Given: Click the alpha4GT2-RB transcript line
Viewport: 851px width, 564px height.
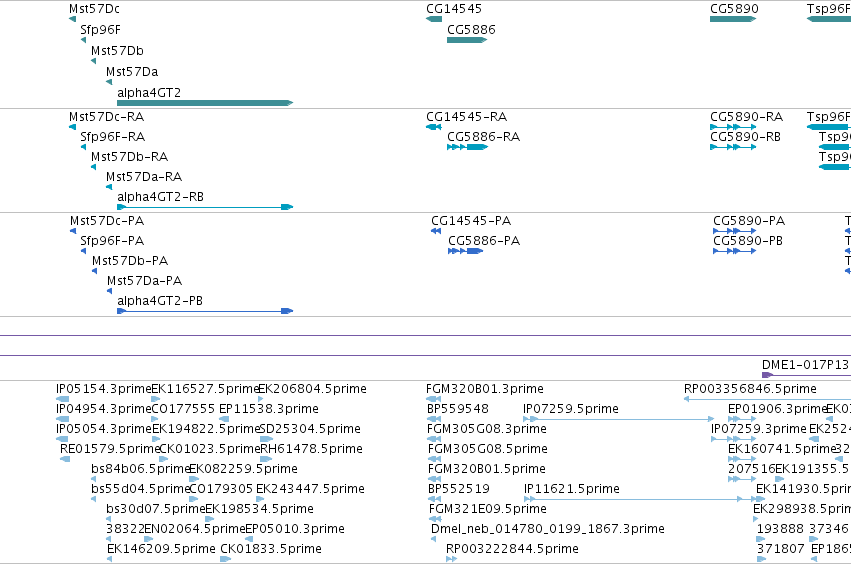Looking at the screenshot, I should click(205, 207).
